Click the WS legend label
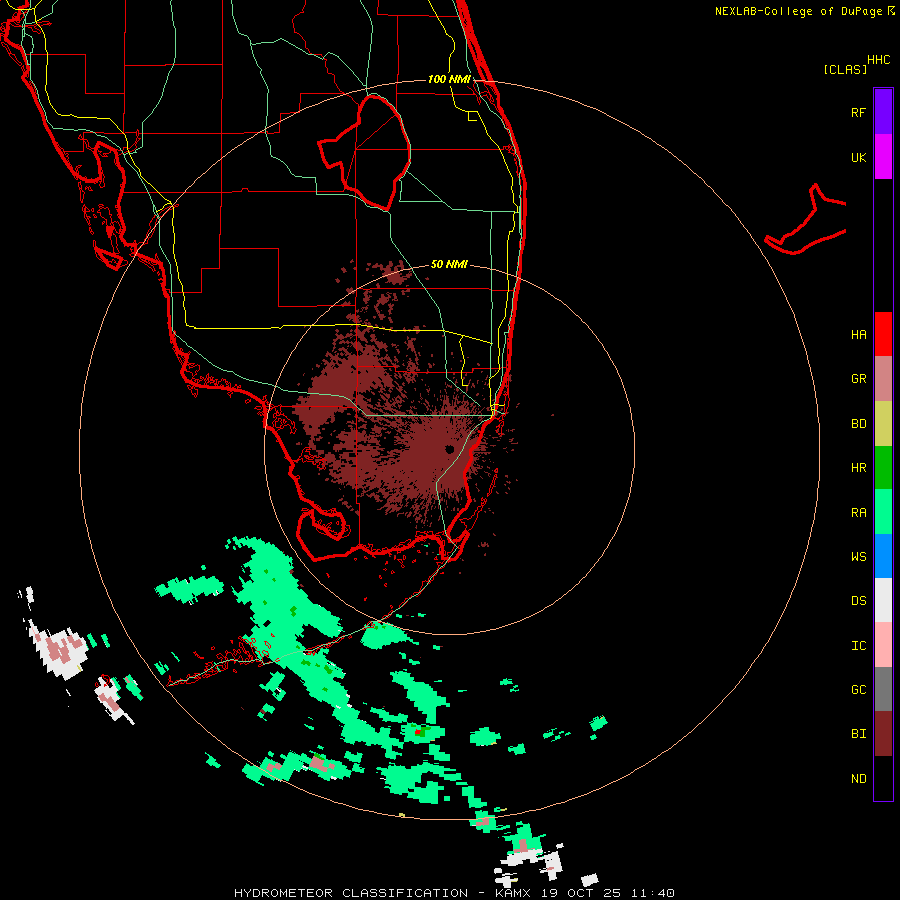This screenshot has width=900, height=900. [x=858, y=557]
